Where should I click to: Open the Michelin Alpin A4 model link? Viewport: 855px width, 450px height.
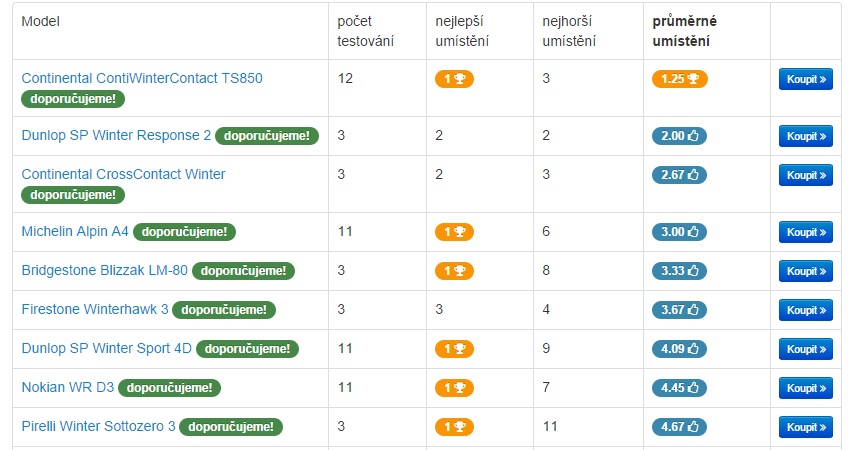tap(75, 232)
